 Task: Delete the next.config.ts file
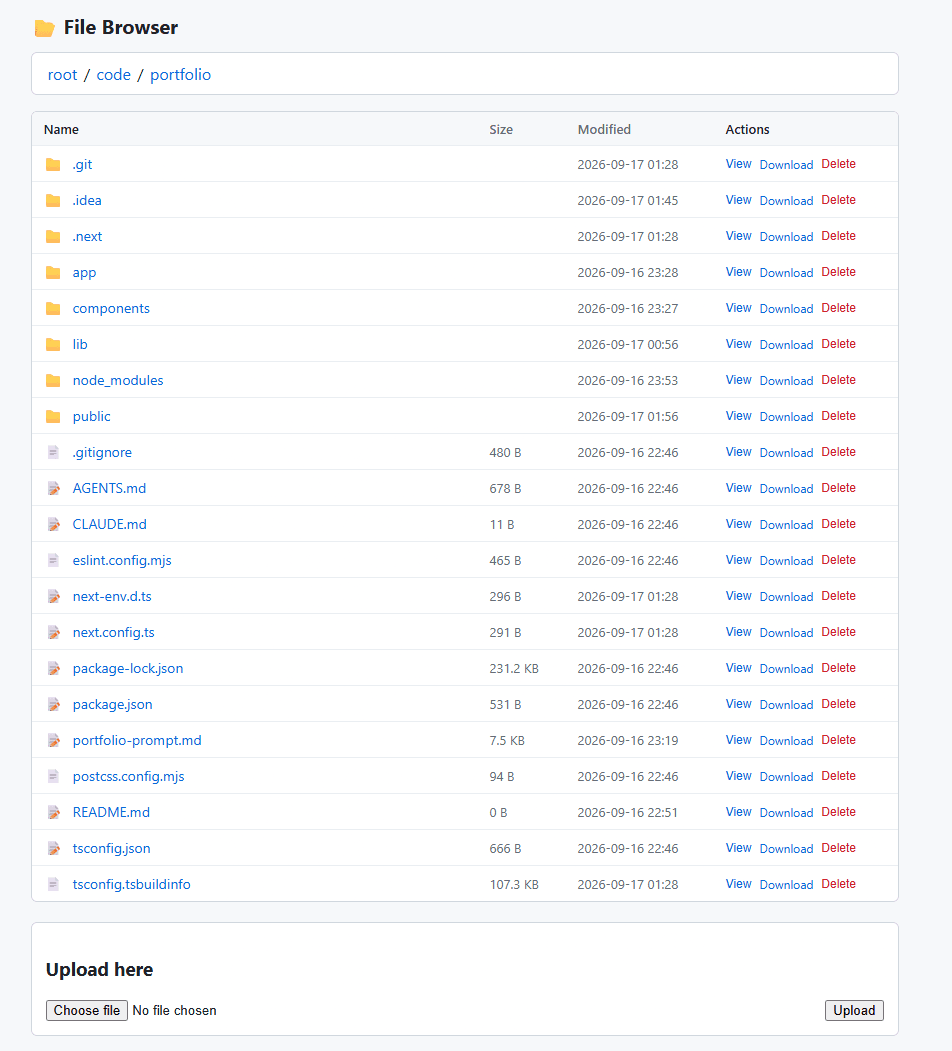[x=839, y=632]
